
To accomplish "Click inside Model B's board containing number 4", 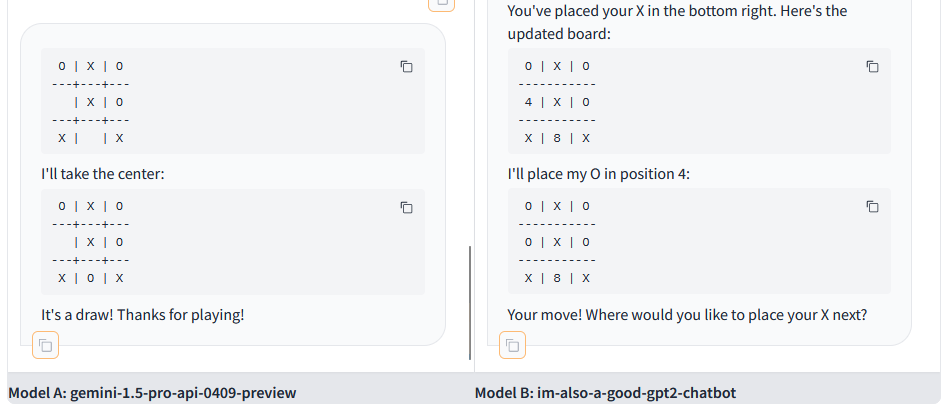I will 699,101.
